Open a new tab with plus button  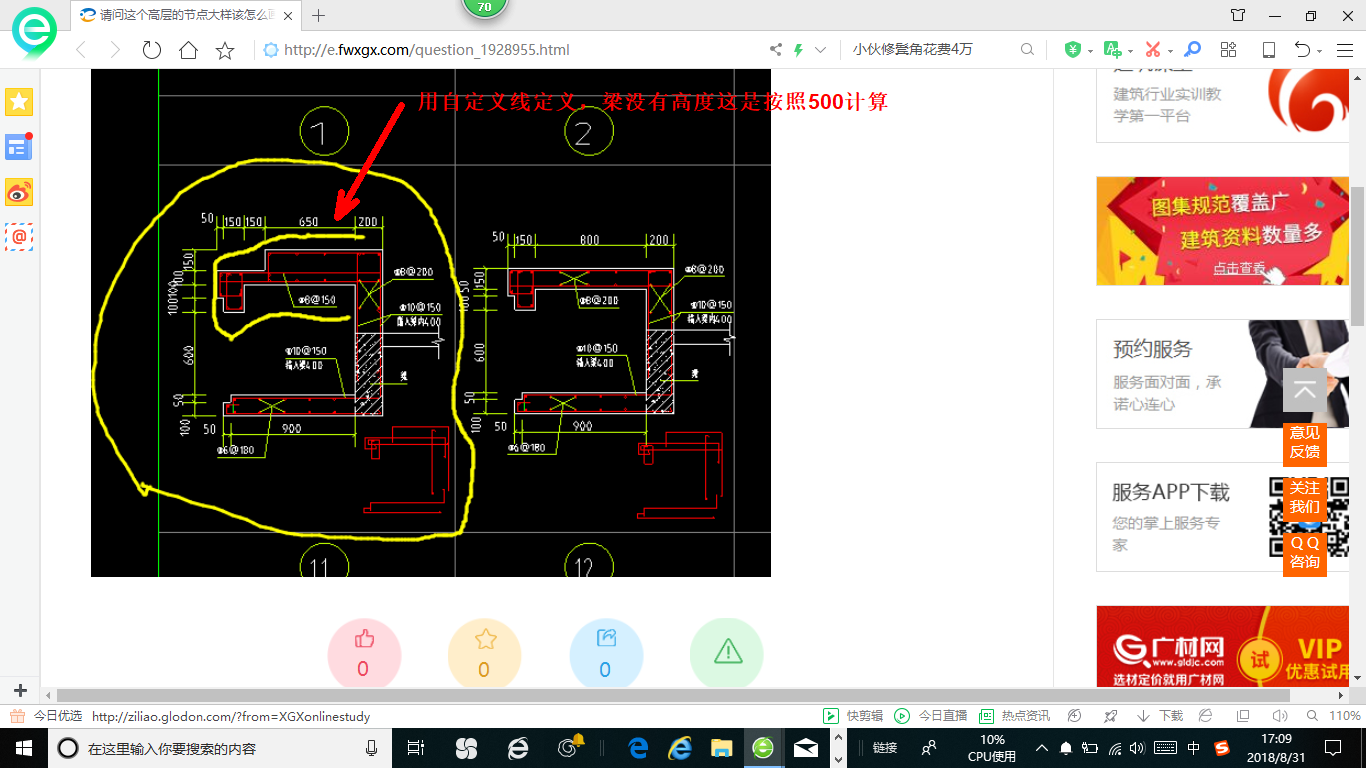[319, 15]
